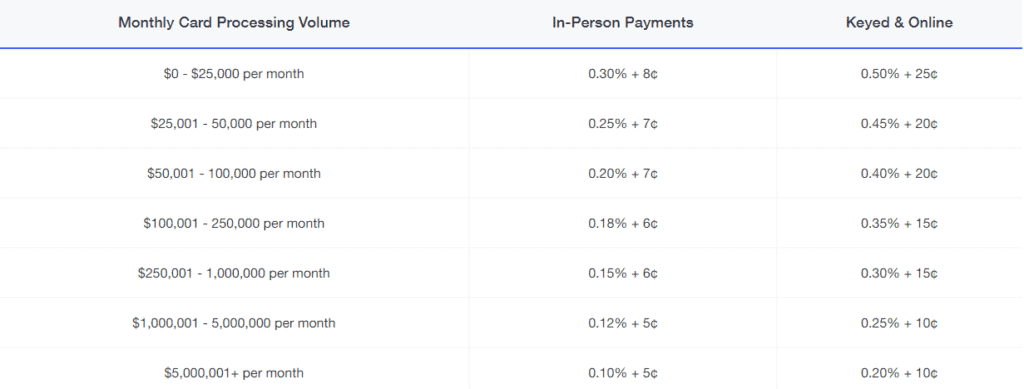Image resolution: width=1024 pixels, height=389 pixels.
Task: Click the 0.20% + 10¢ keyed rate
Action: (899, 373)
